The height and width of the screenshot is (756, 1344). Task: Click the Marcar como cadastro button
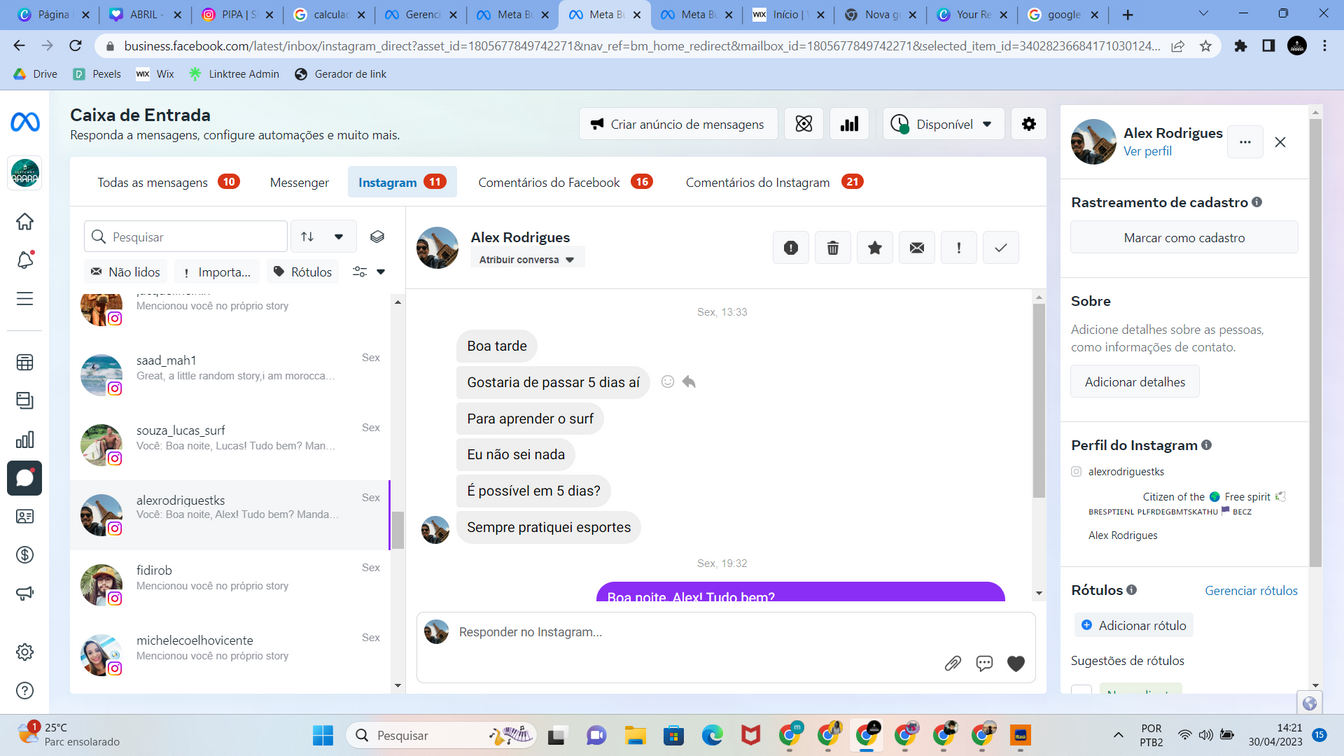coord(1184,238)
